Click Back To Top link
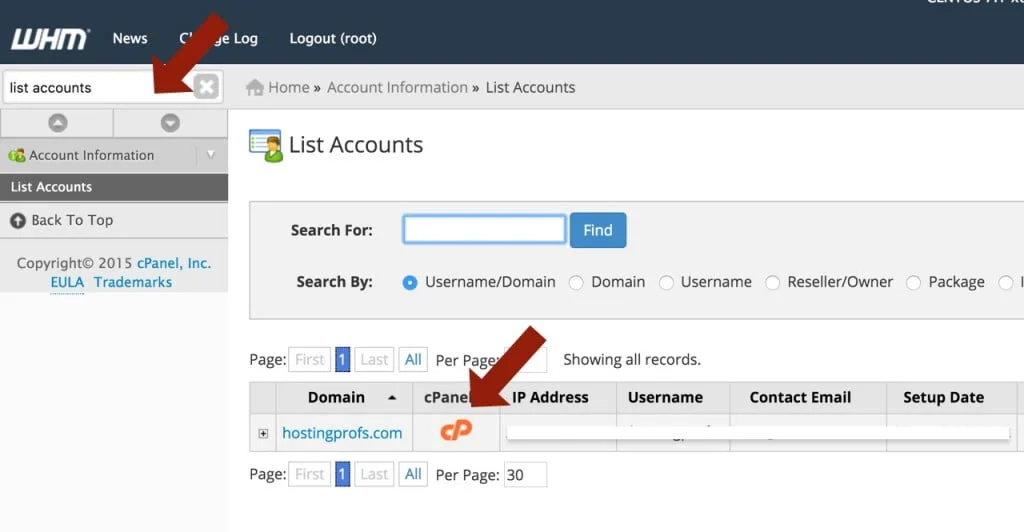This screenshot has width=1024, height=532. pyautogui.click(x=72, y=221)
